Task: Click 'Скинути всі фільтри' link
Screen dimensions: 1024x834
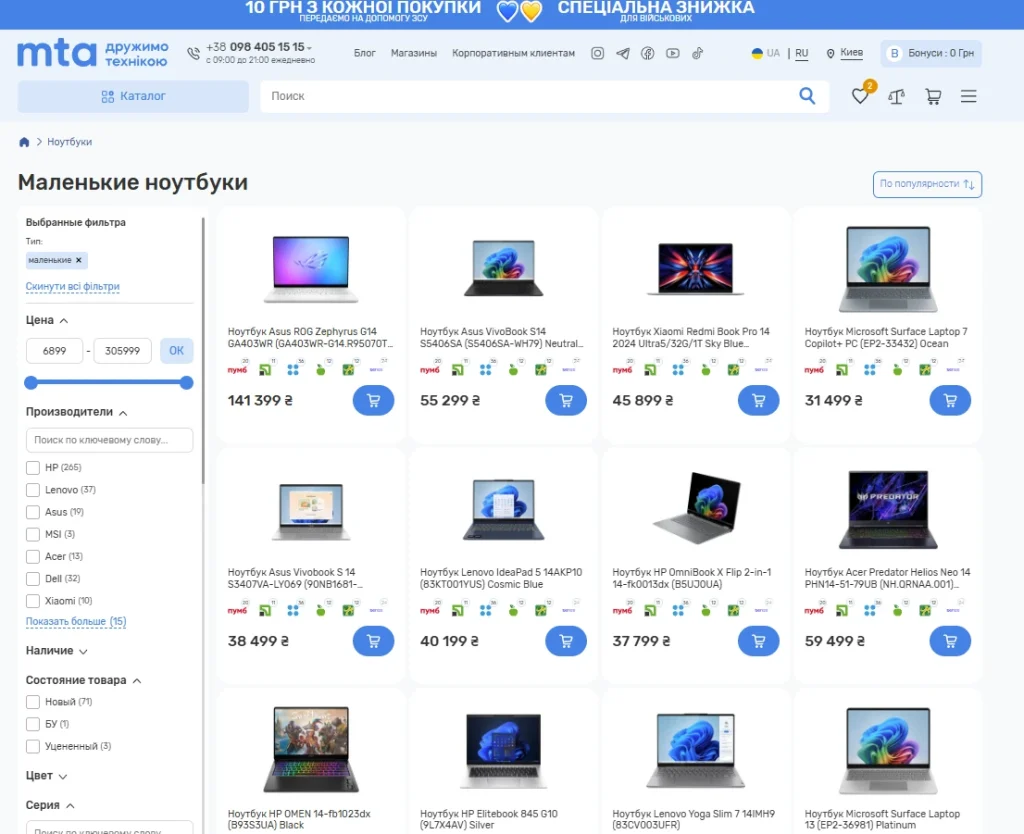Action: [72, 287]
